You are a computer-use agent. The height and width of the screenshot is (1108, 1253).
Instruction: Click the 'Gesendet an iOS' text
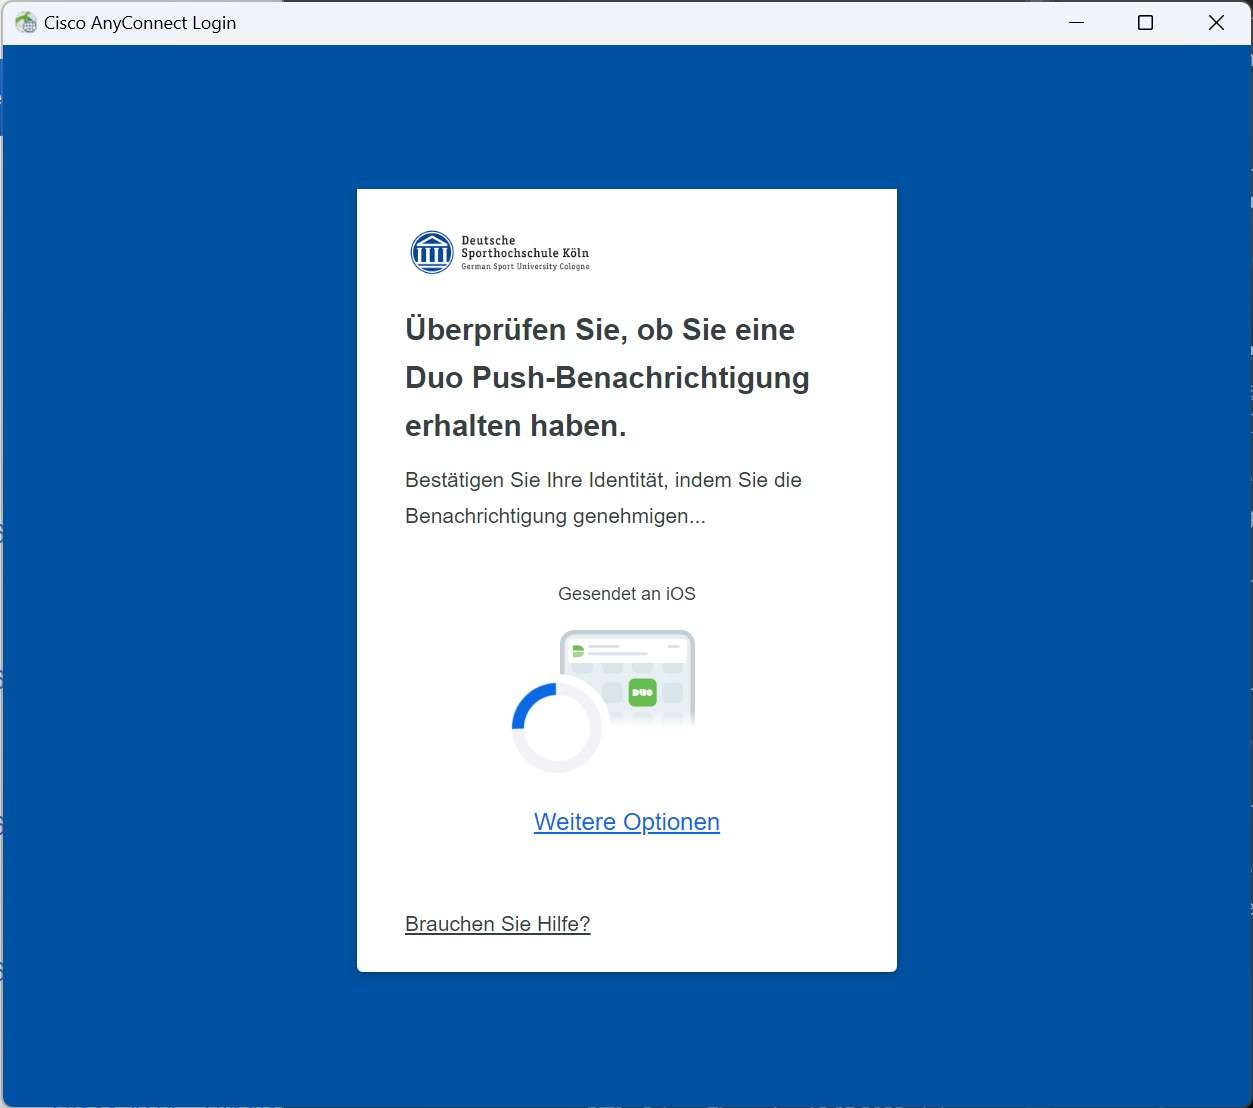click(x=627, y=594)
